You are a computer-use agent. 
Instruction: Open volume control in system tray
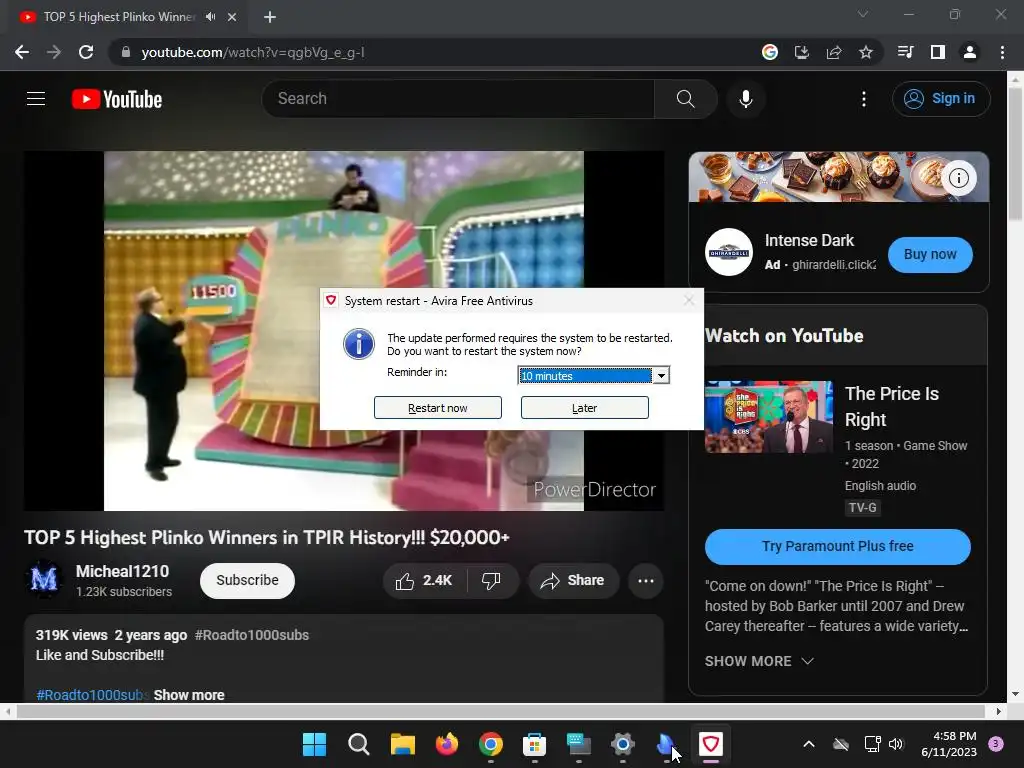click(x=895, y=744)
